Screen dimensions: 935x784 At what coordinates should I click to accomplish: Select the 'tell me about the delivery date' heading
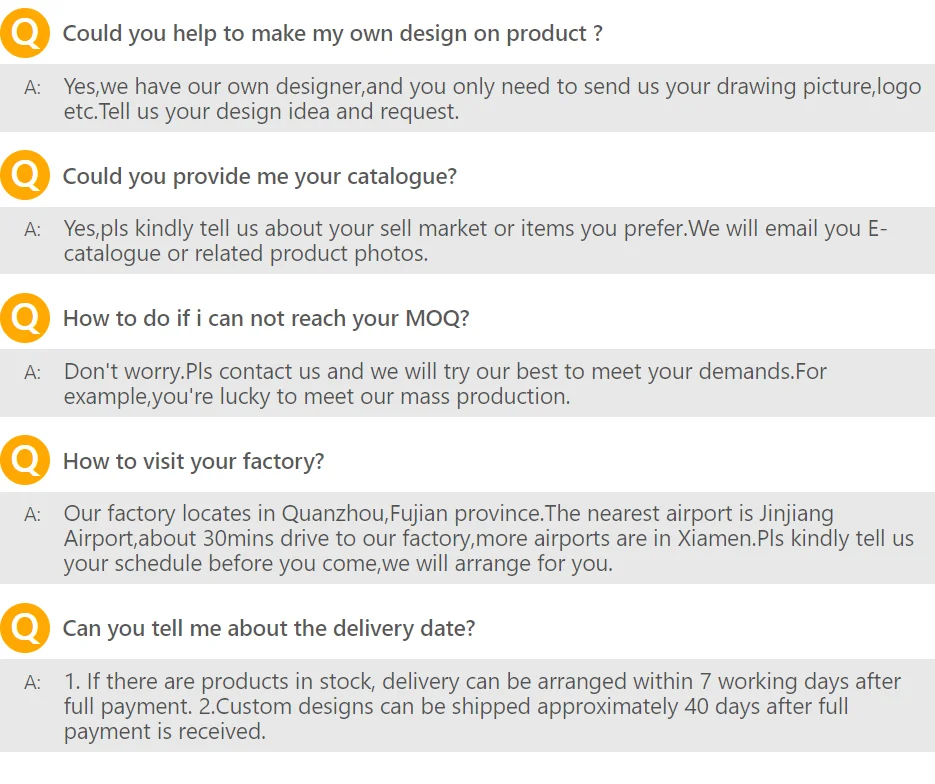[268, 629]
